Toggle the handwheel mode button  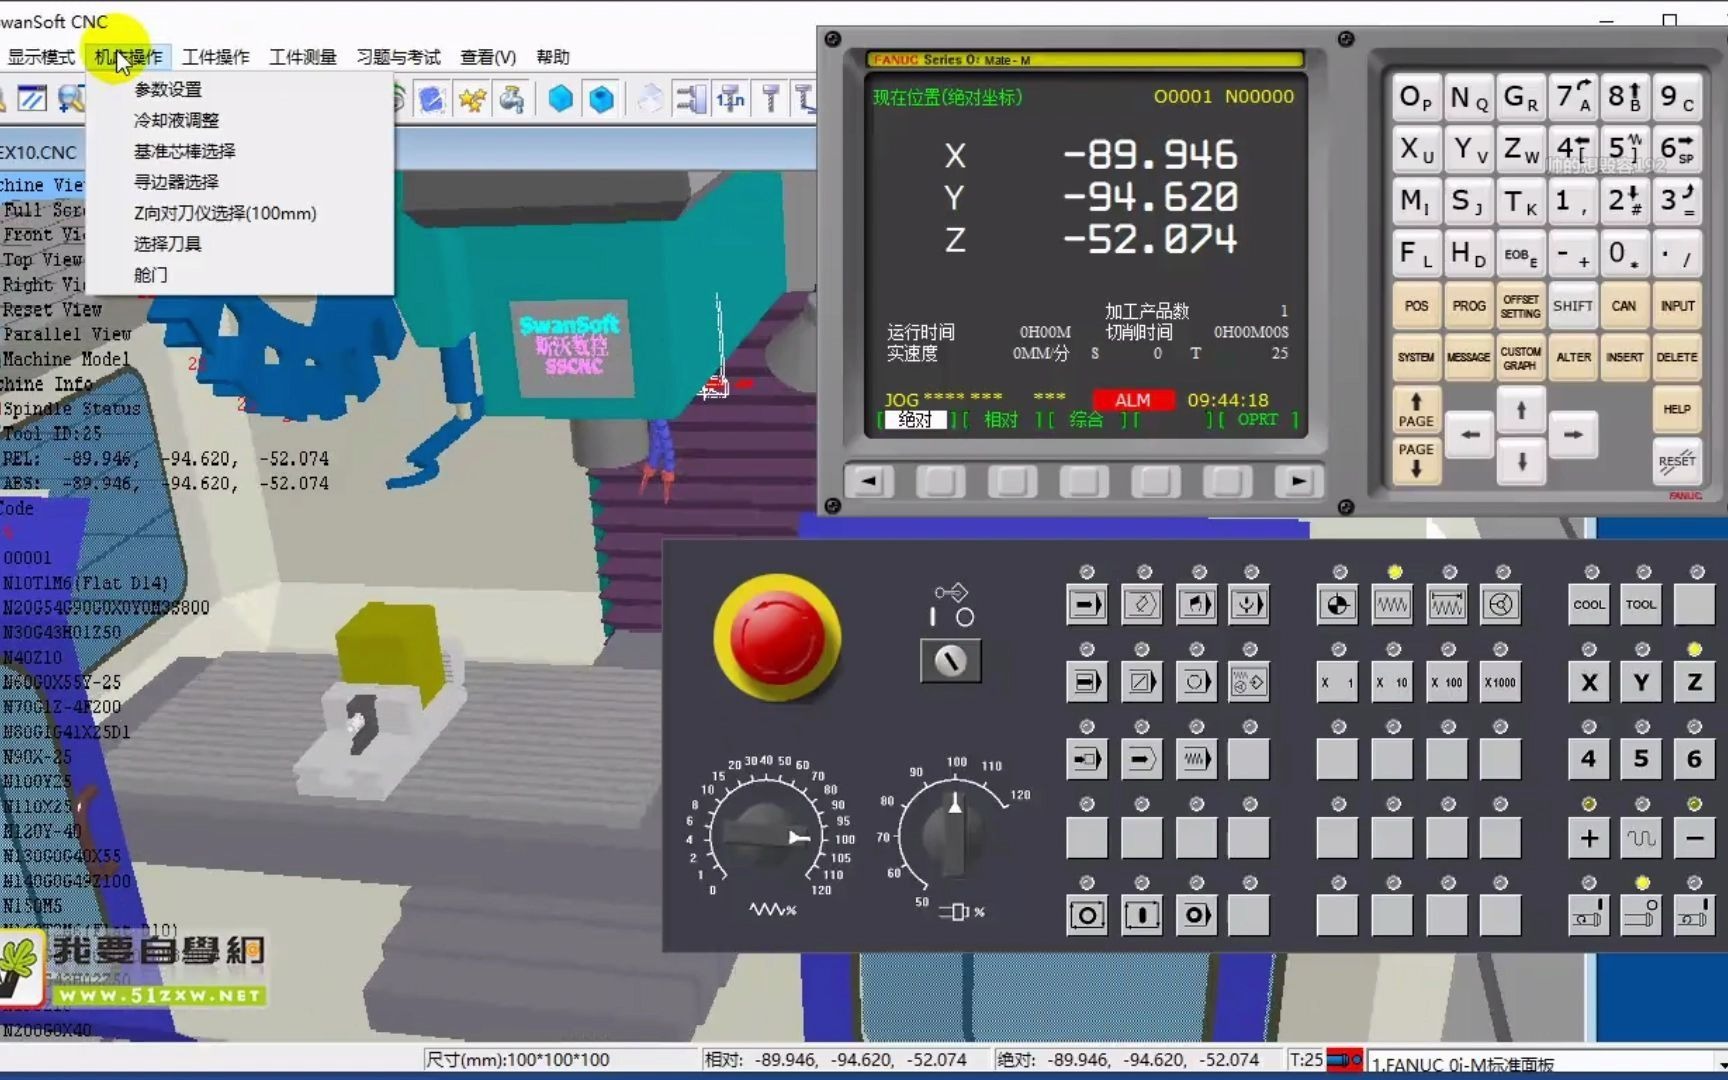point(1500,604)
